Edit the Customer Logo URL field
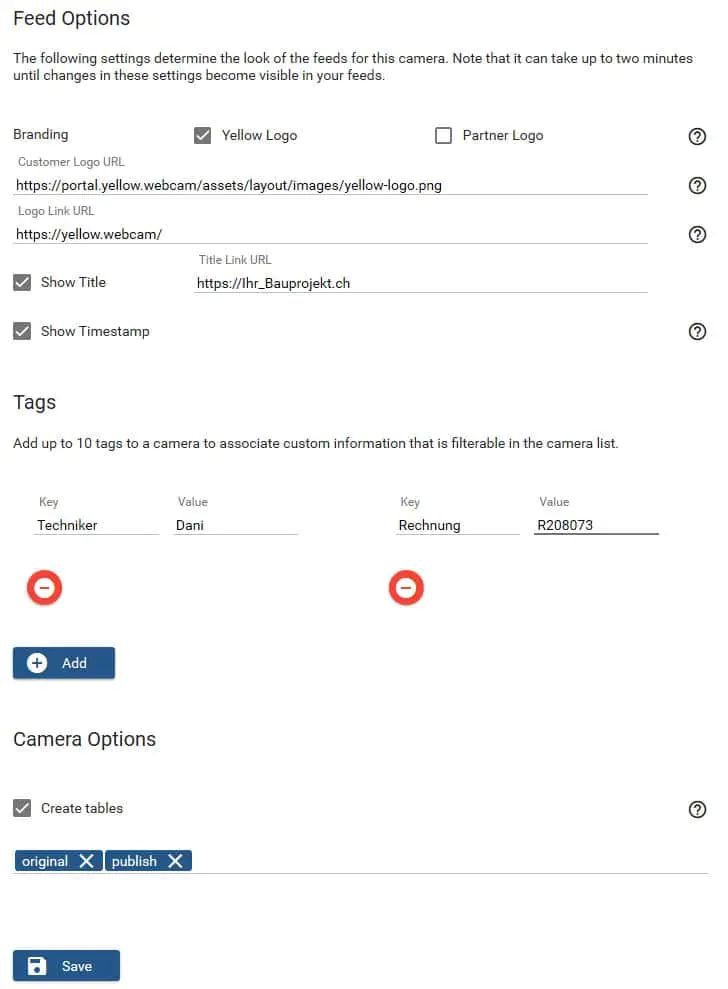The image size is (728, 989). tap(330, 185)
